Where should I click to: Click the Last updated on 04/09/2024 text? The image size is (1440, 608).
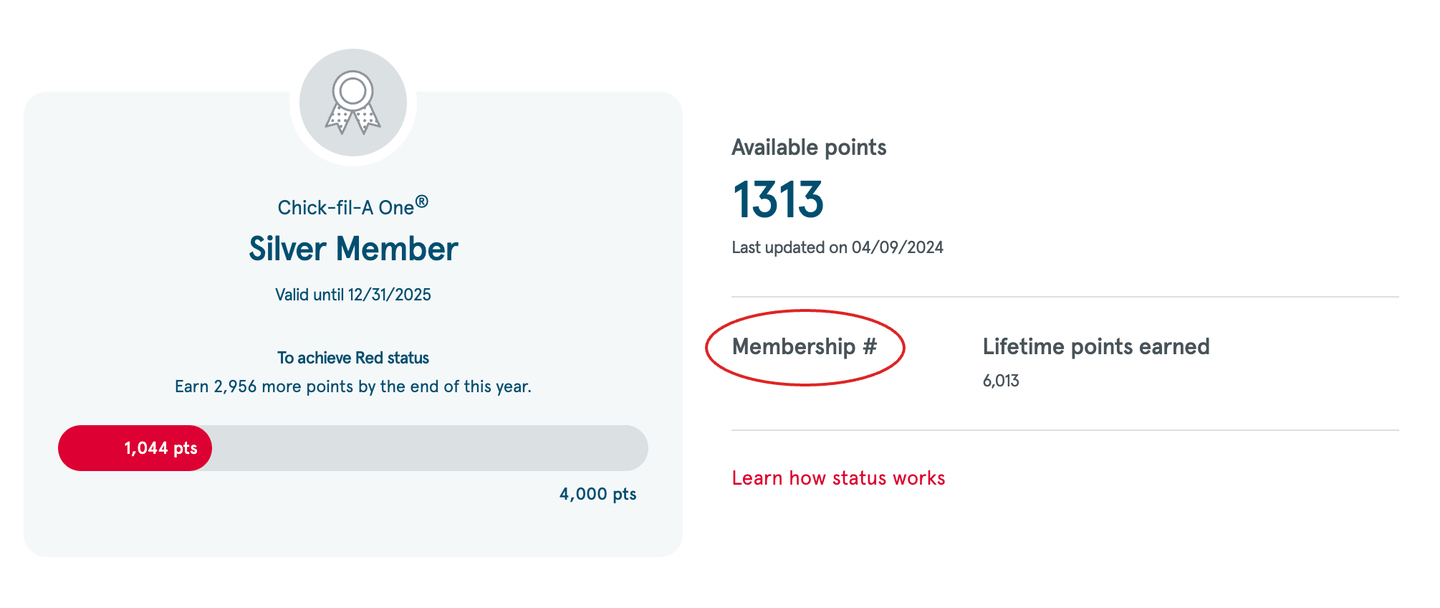(x=837, y=247)
